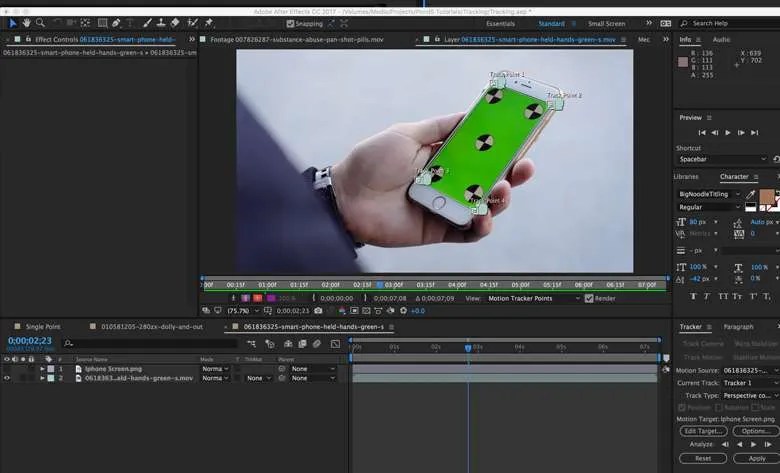Select the Clone Stamp tool
The height and width of the screenshot is (473, 780).
(x=160, y=22)
